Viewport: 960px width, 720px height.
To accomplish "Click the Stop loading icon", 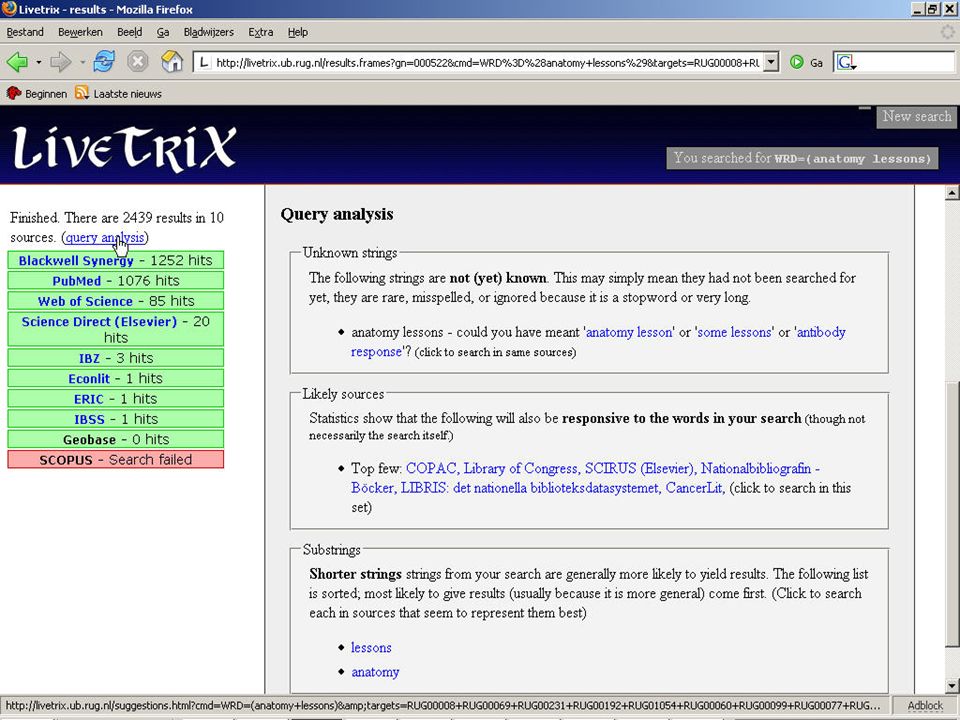I will (x=138, y=62).
